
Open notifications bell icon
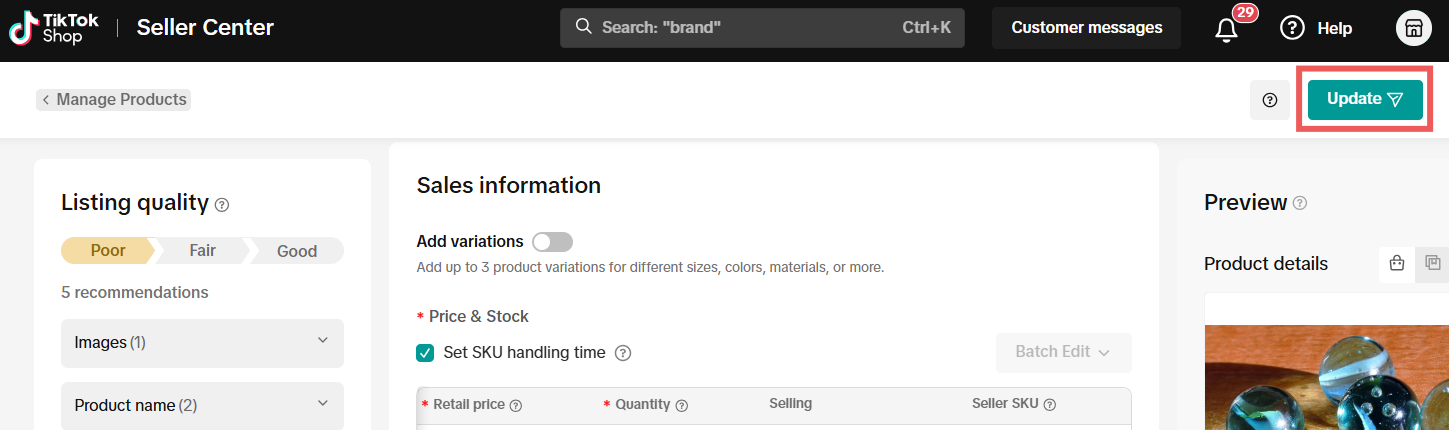click(x=1227, y=29)
